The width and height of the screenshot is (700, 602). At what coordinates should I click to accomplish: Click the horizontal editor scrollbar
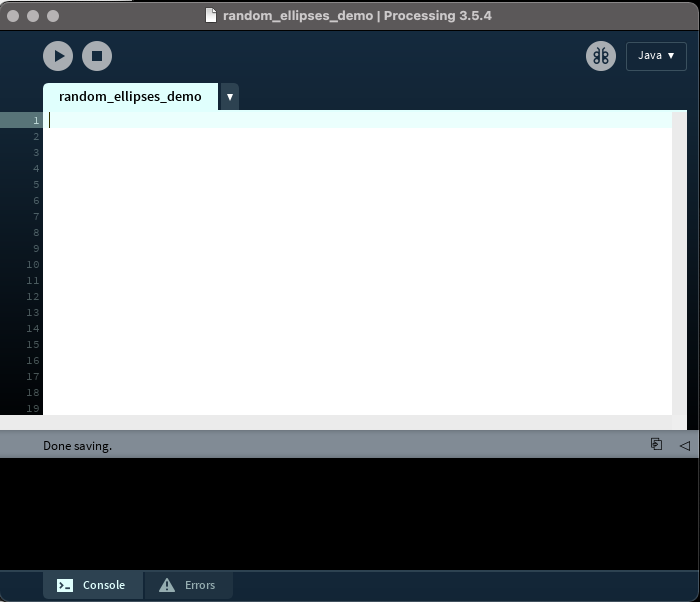pos(336,422)
